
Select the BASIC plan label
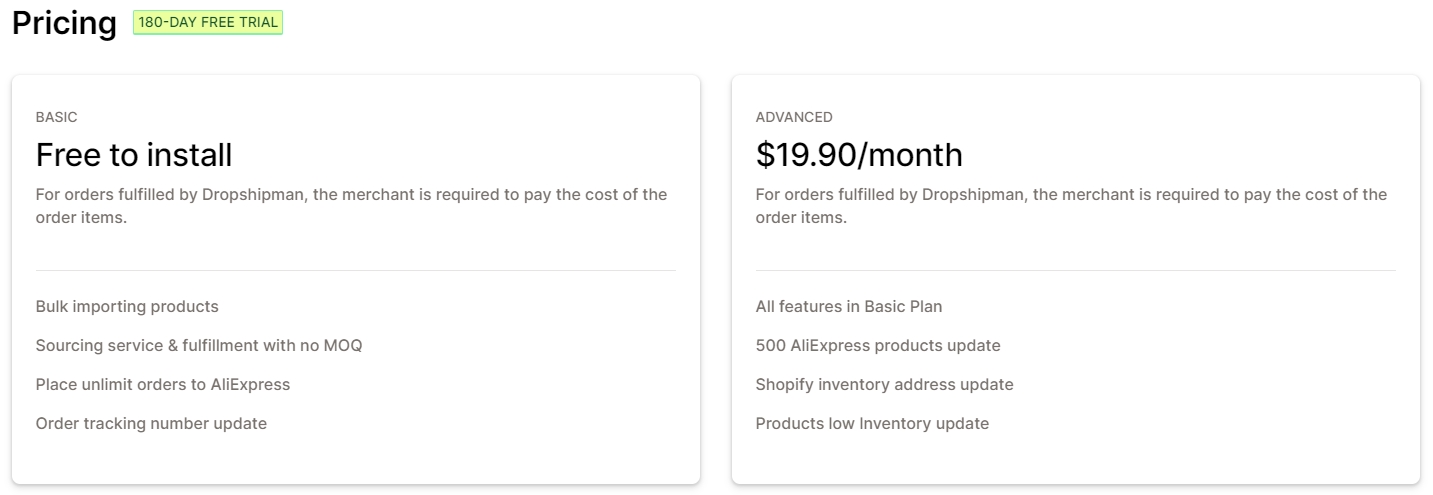tap(56, 117)
